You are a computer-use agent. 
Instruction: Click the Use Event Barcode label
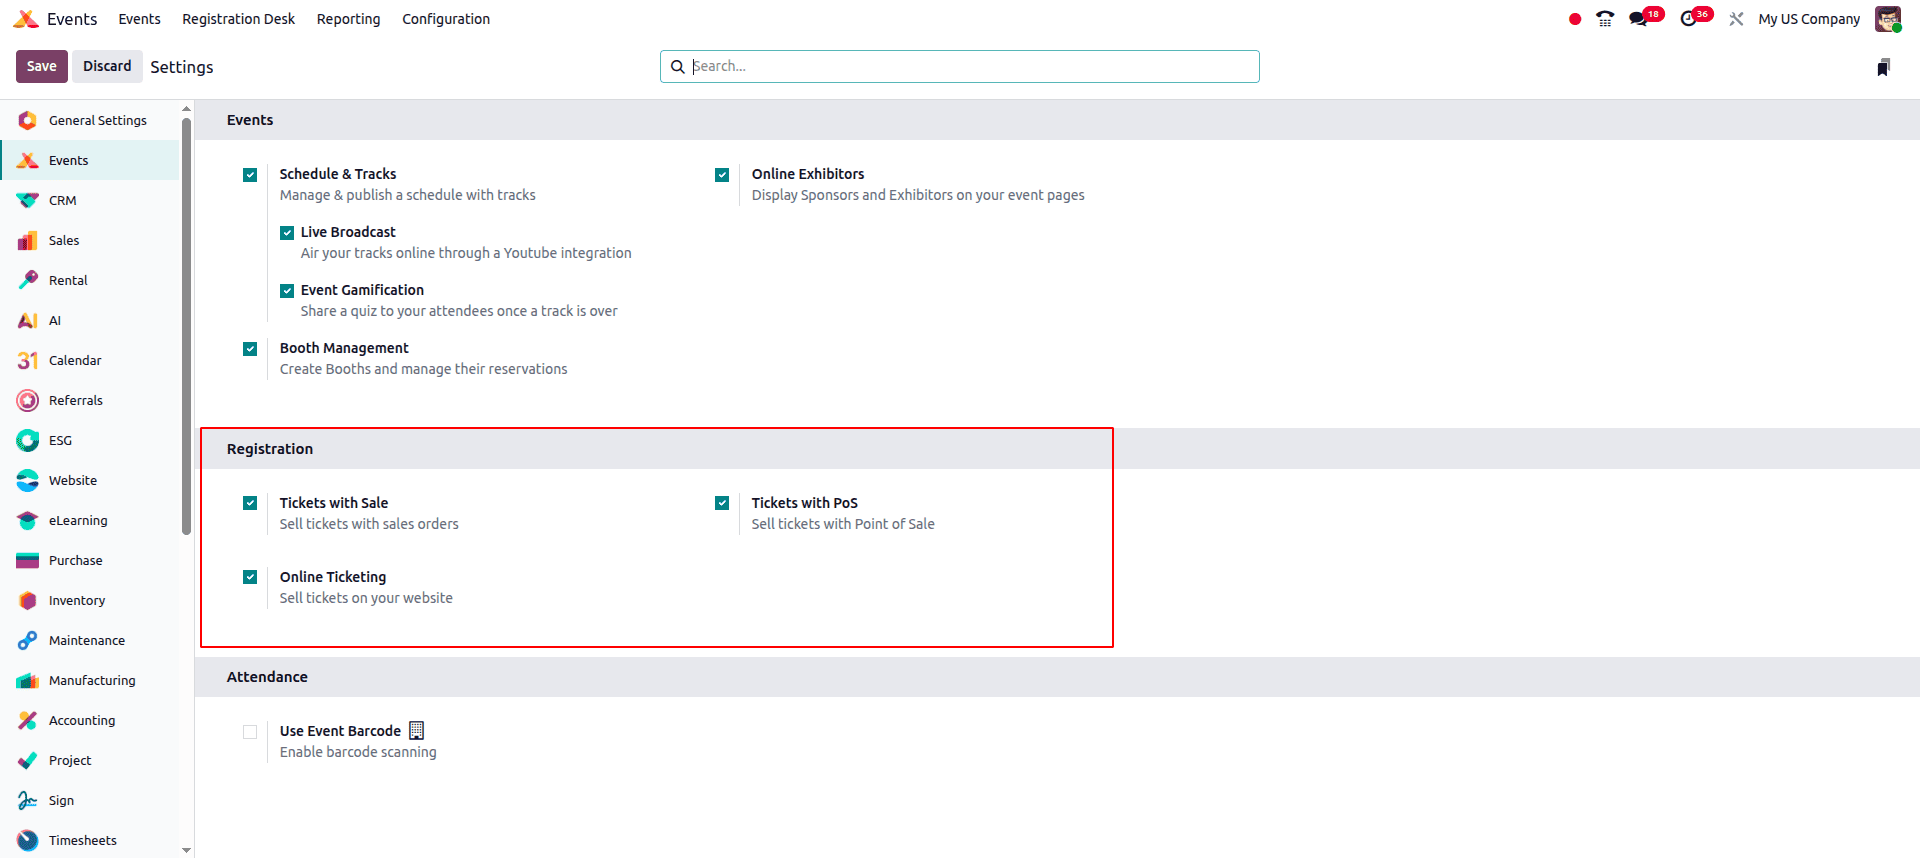coord(340,731)
